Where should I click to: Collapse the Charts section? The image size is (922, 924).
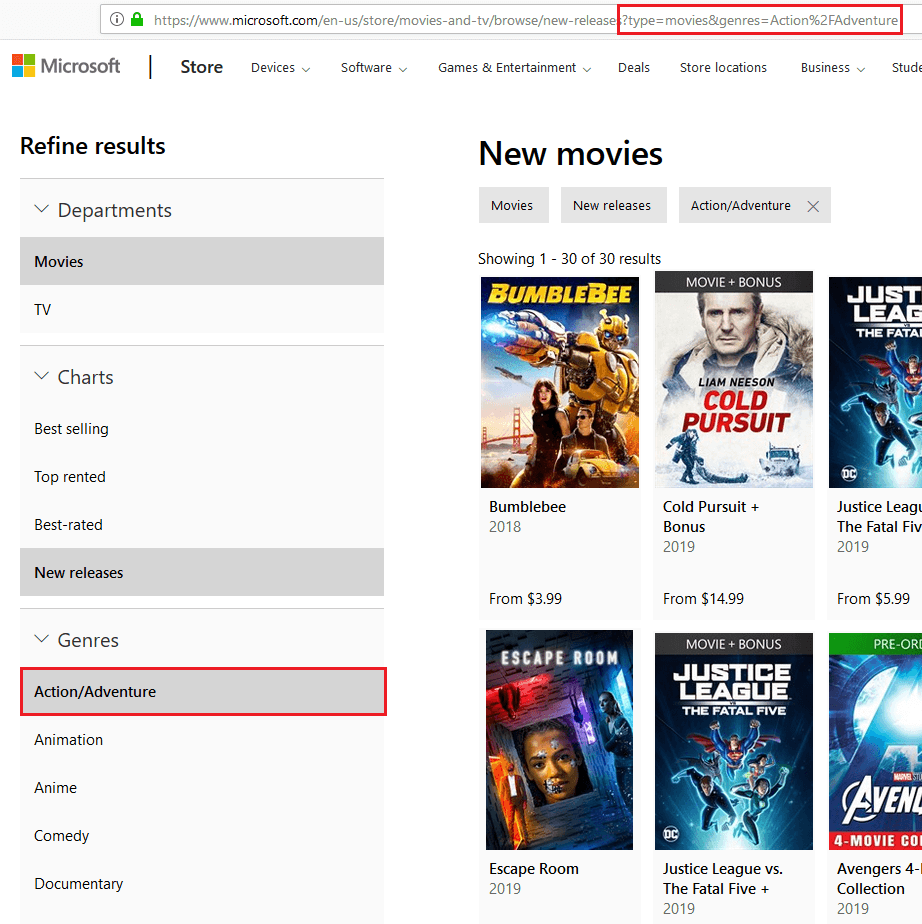click(x=42, y=377)
